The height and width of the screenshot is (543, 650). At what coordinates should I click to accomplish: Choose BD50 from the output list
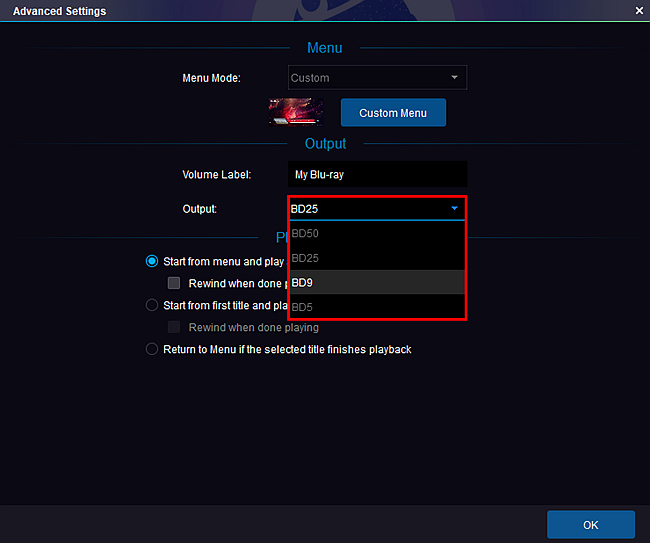(x=377, y=233)
